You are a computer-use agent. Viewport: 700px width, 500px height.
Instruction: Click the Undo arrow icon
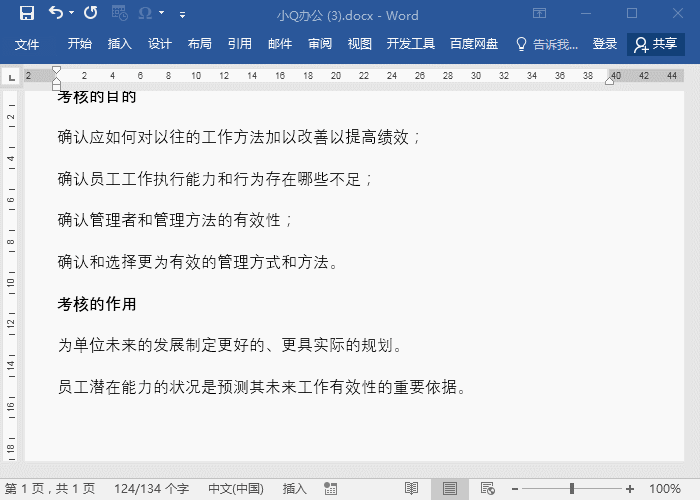[56, 13]
